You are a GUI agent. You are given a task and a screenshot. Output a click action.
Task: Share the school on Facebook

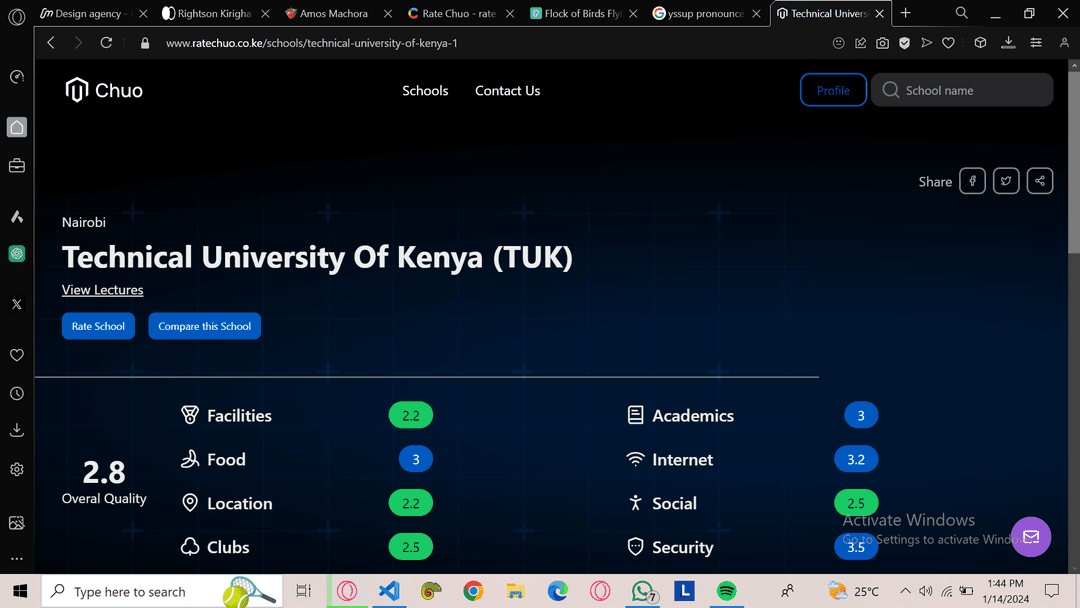[972, 181]
